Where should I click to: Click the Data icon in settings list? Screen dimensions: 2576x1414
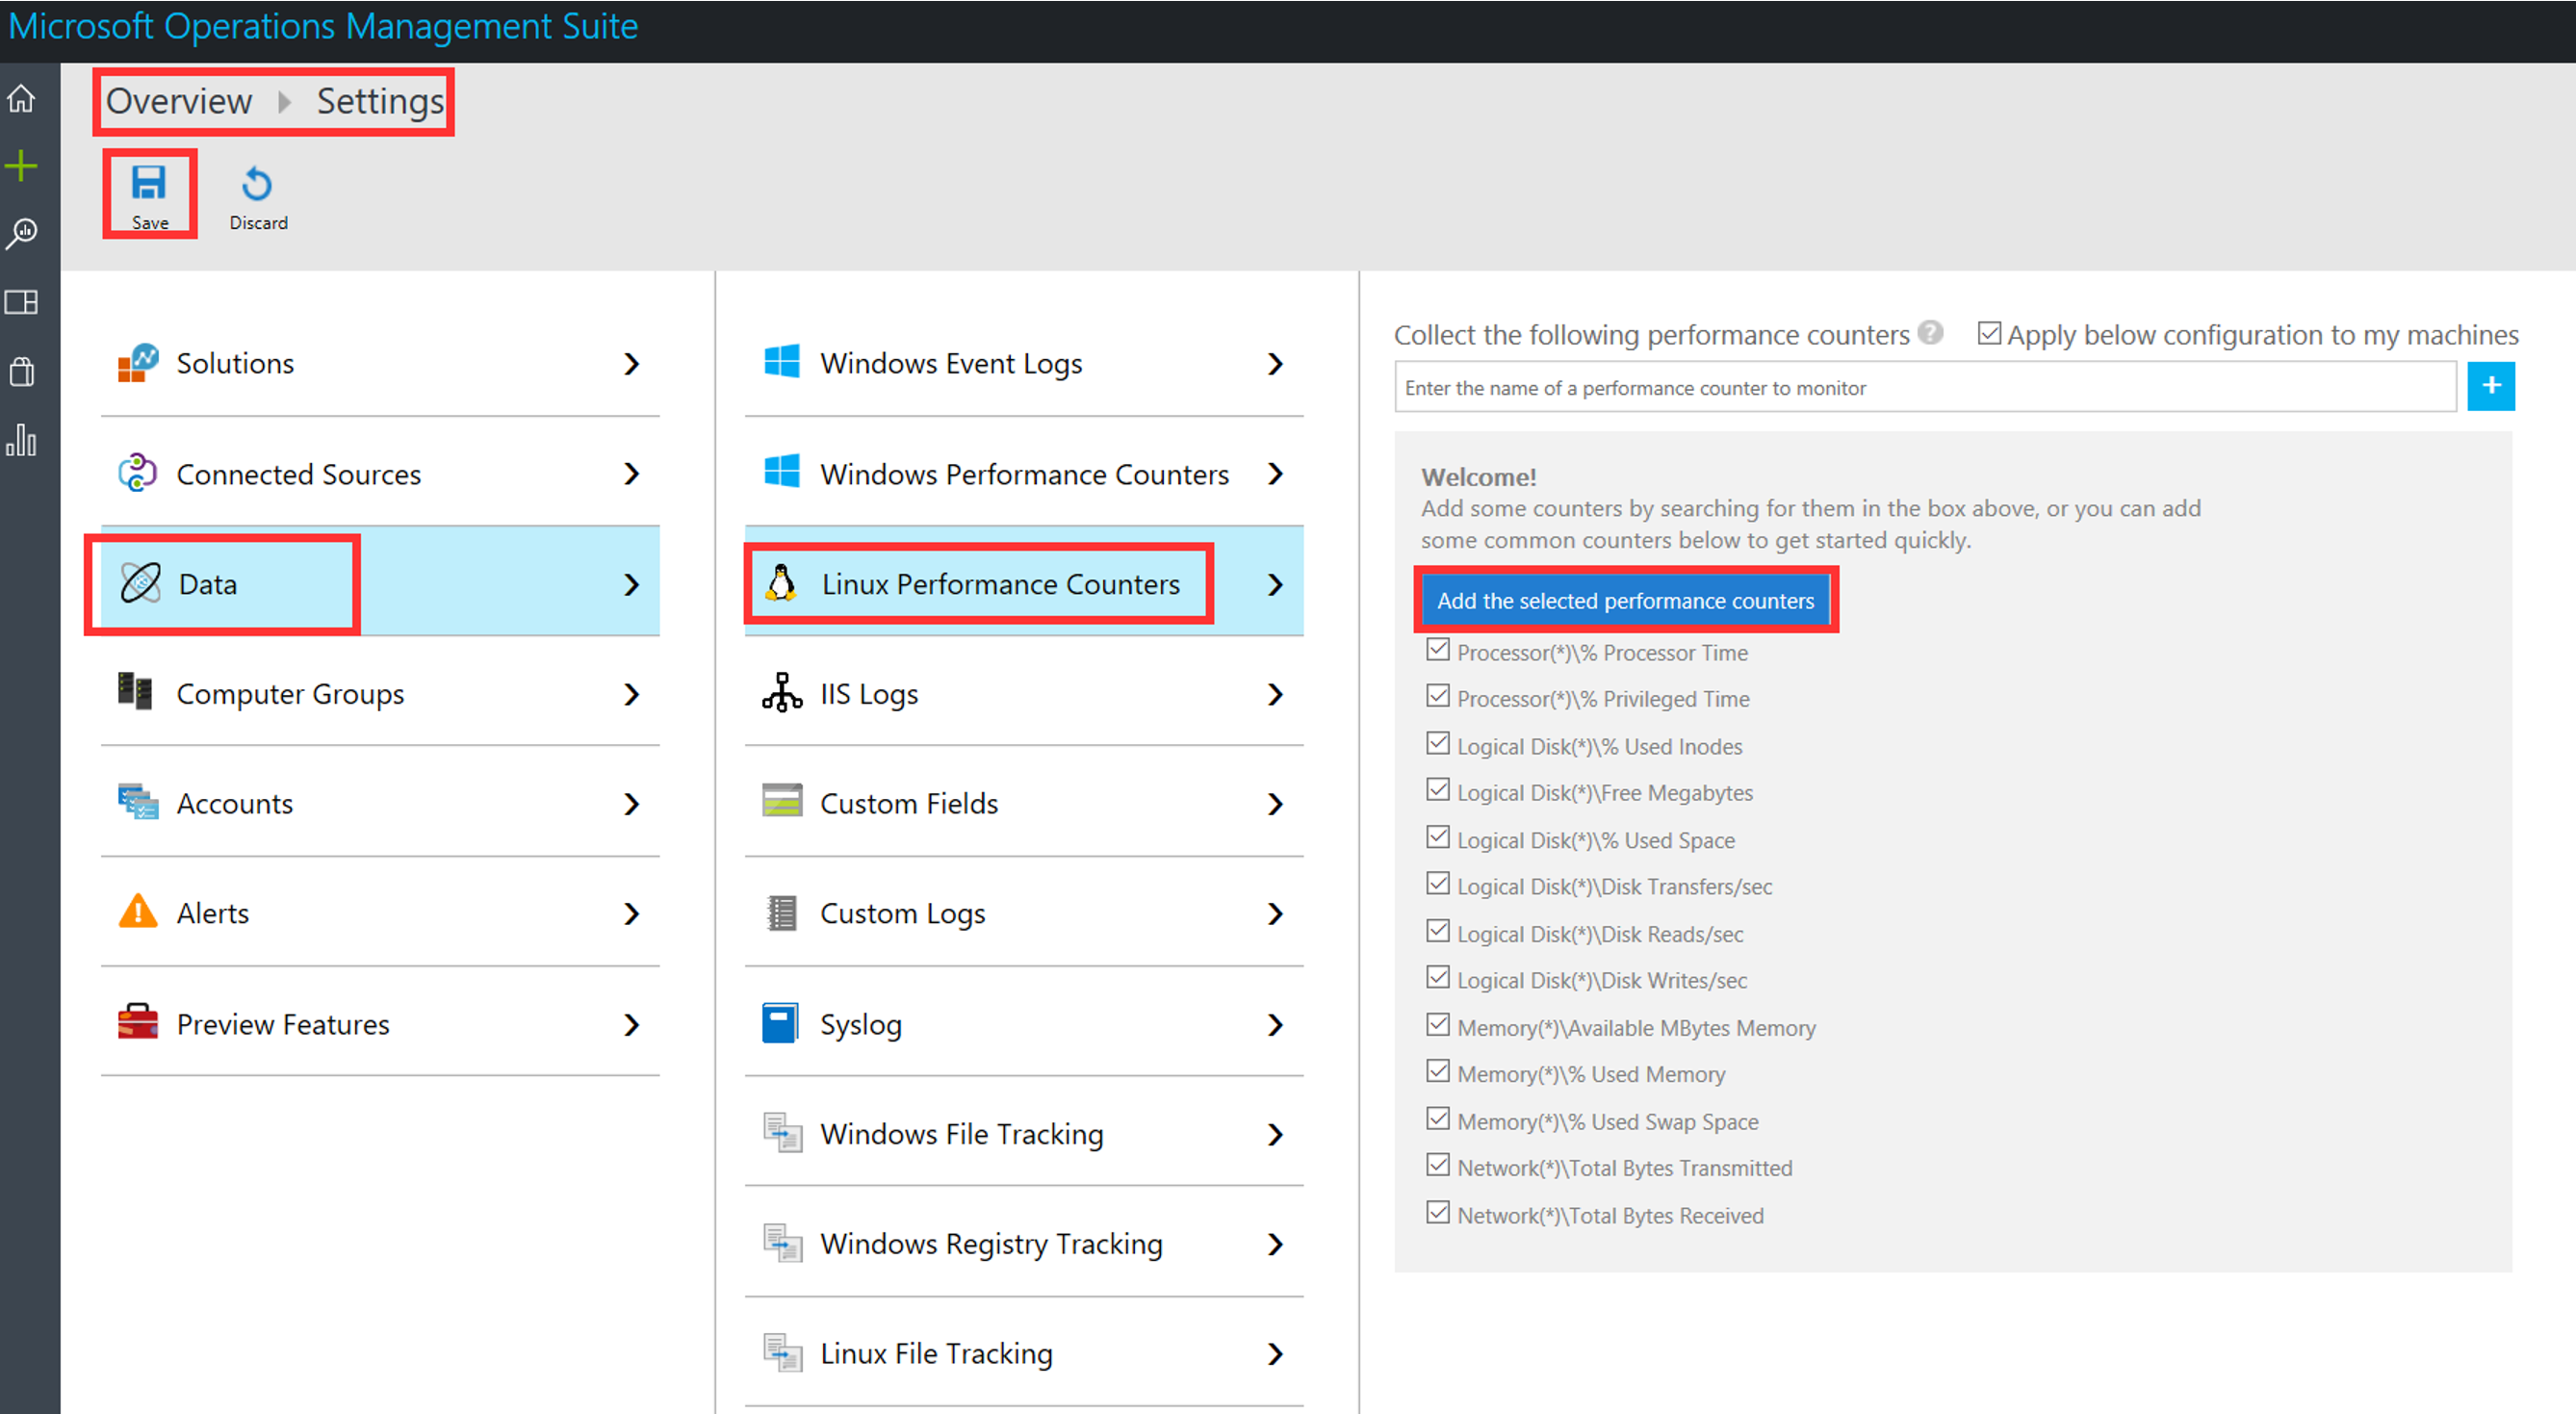pyautogui.click(x=140, y=583)
